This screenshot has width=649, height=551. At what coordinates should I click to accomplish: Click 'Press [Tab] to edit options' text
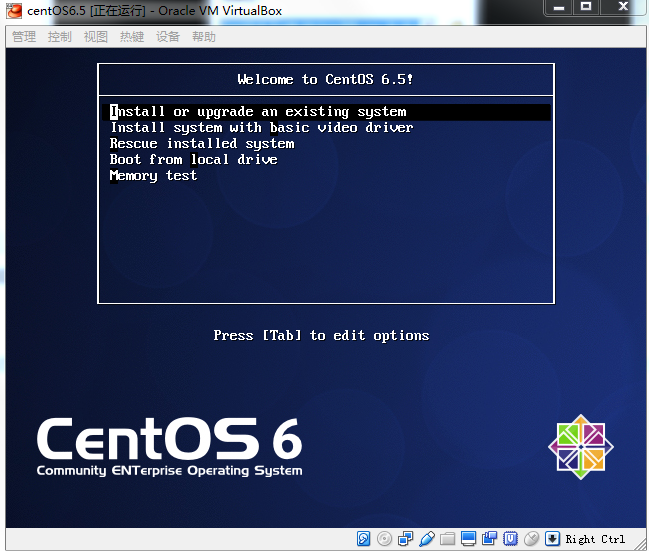(321, 335)
